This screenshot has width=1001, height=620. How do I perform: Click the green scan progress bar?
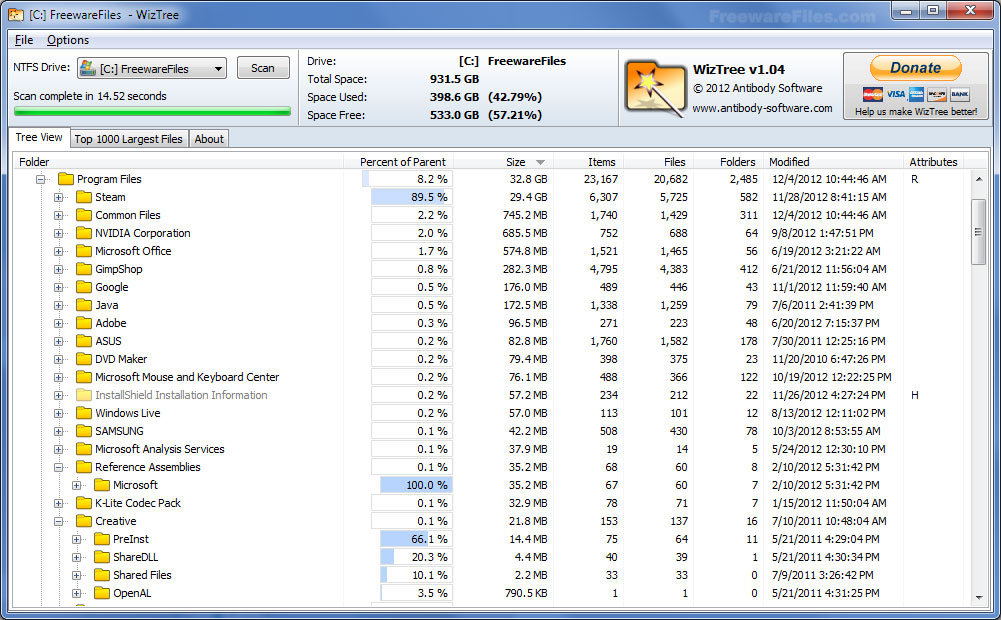pyautogui.click(x=152, y=112)
